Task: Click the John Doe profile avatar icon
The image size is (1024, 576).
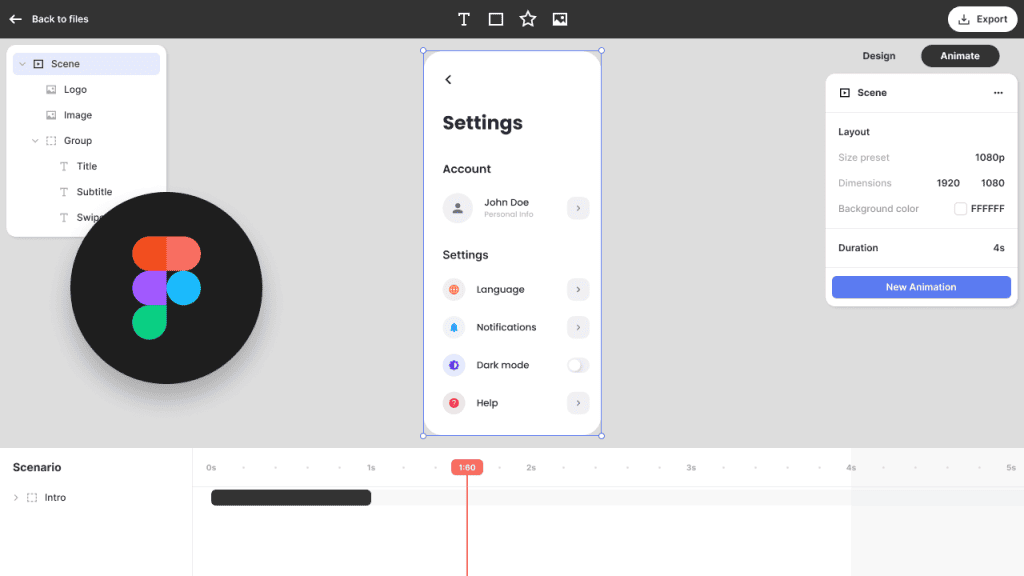Action: [457, 208]
